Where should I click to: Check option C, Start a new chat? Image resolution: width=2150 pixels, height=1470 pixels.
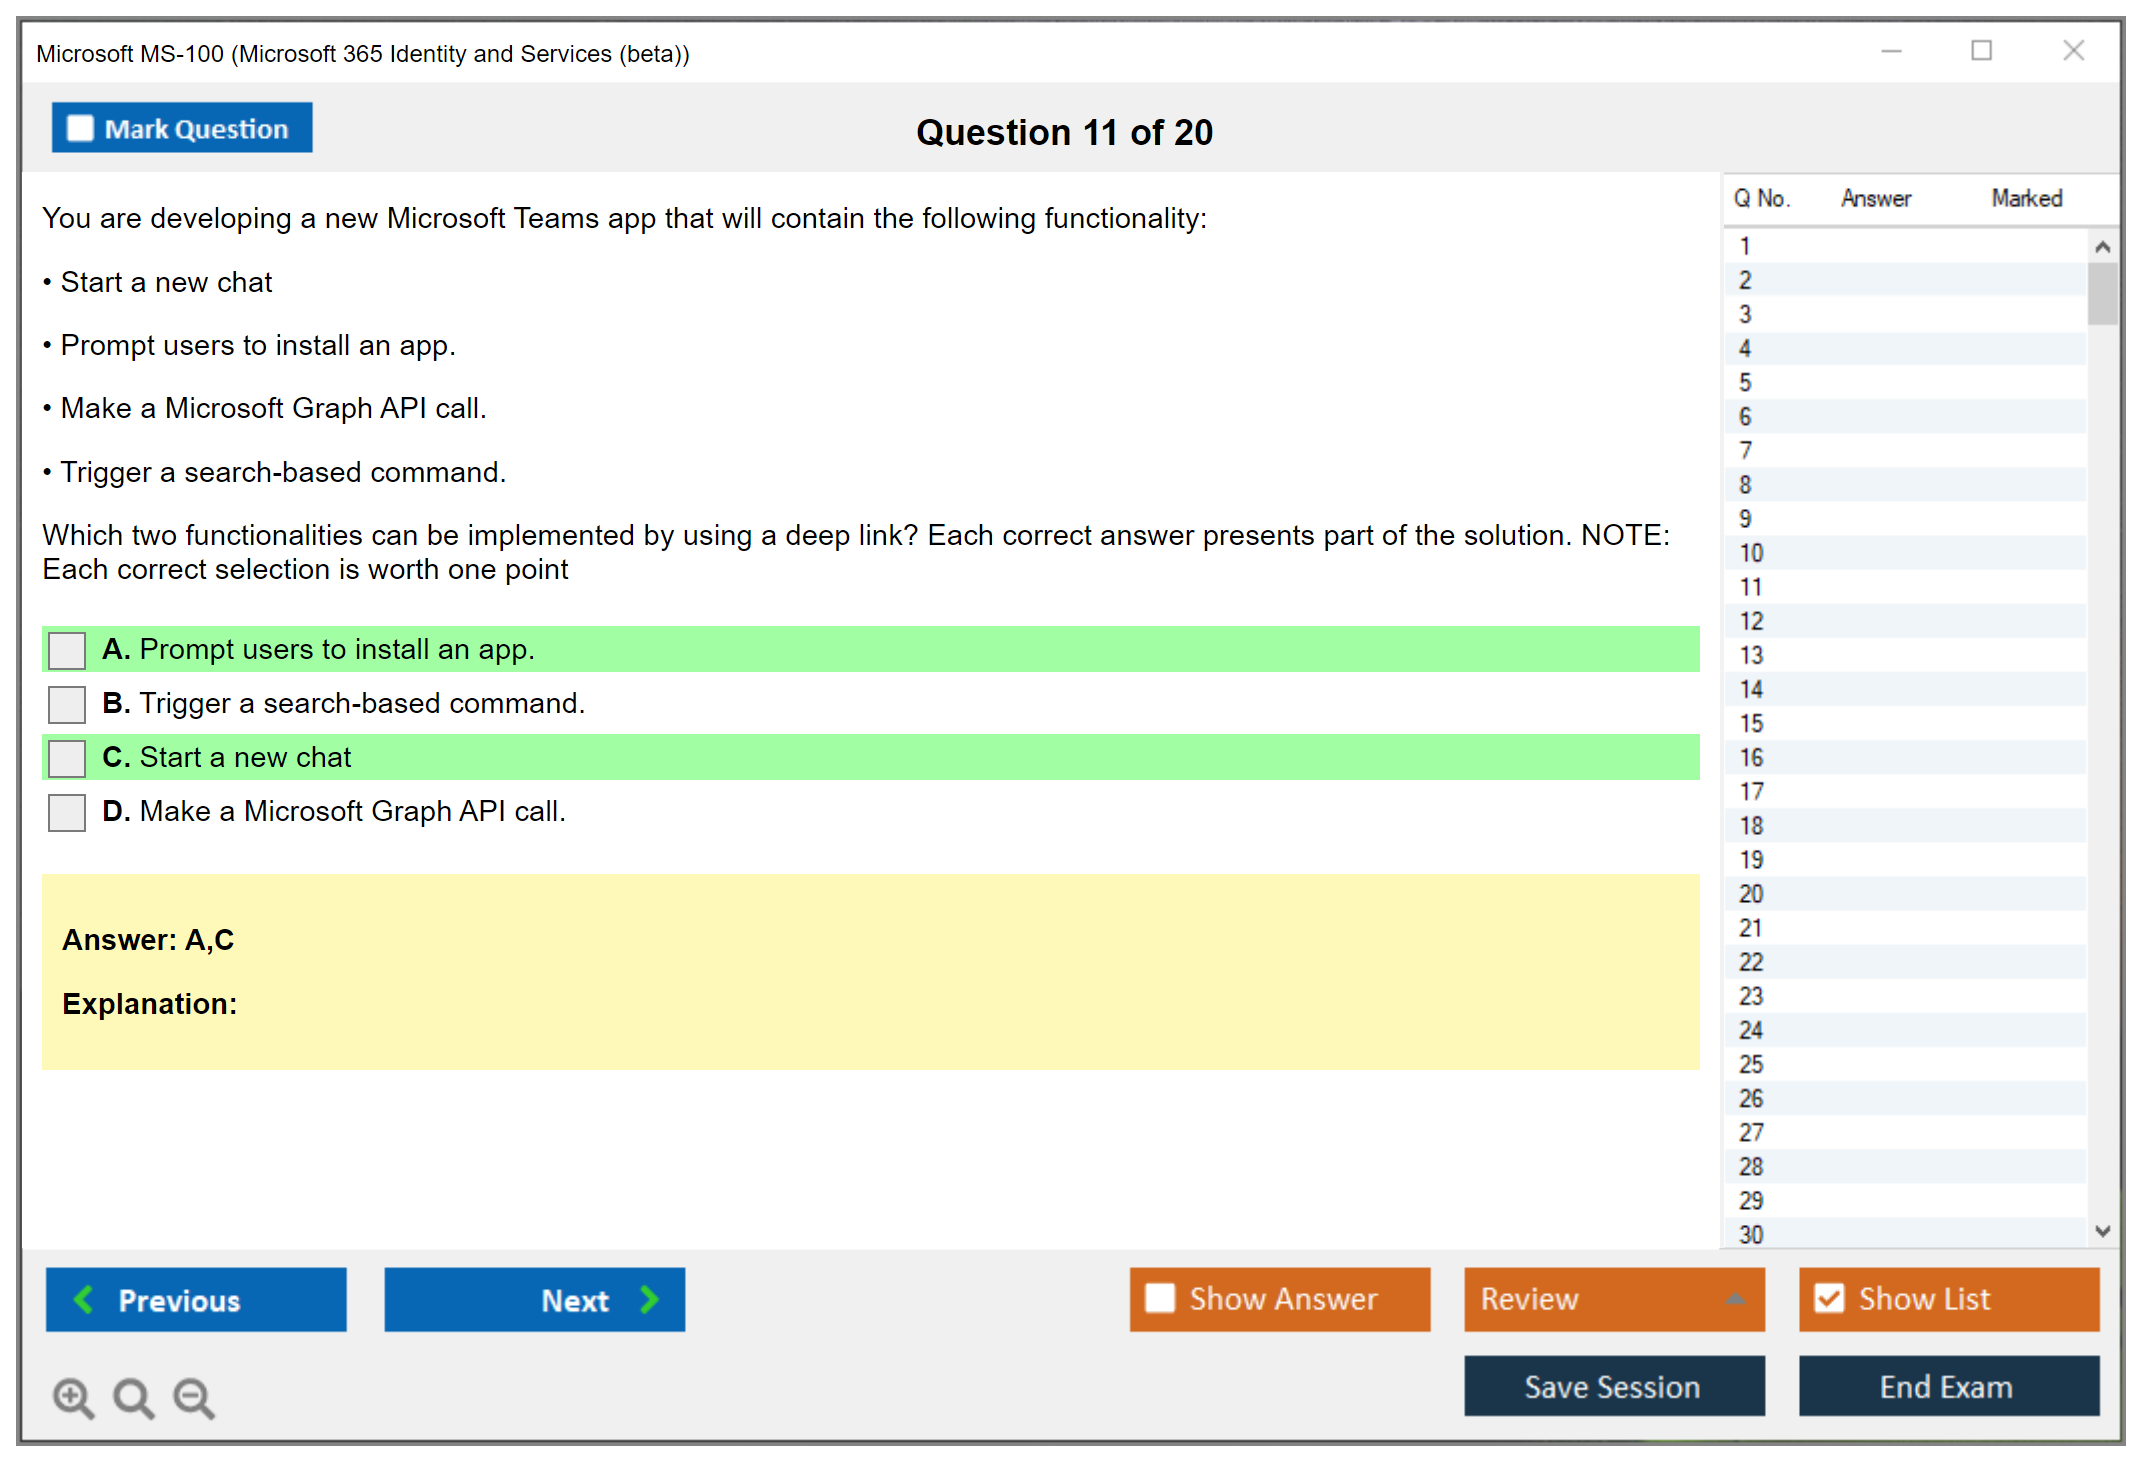pos(67,758)
